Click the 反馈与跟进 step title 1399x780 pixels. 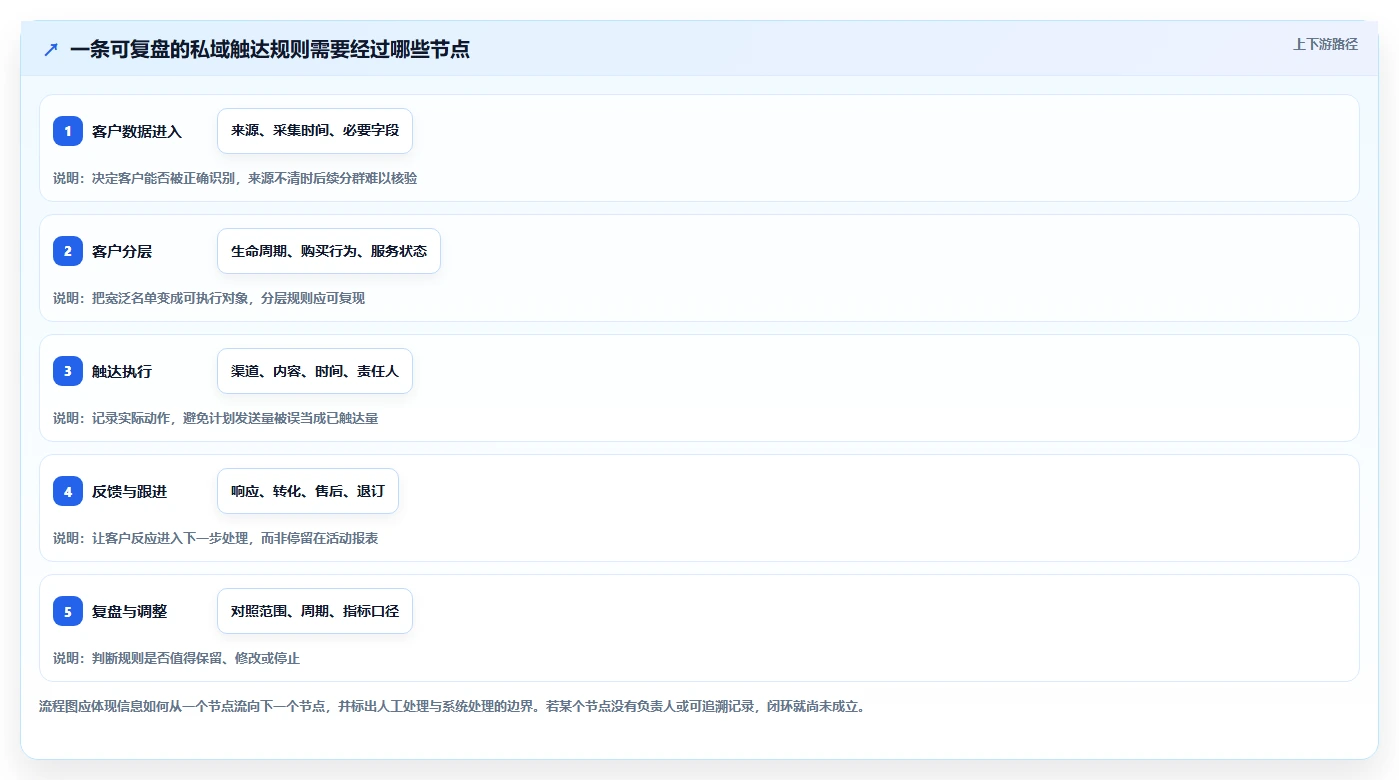coord(129,491)
